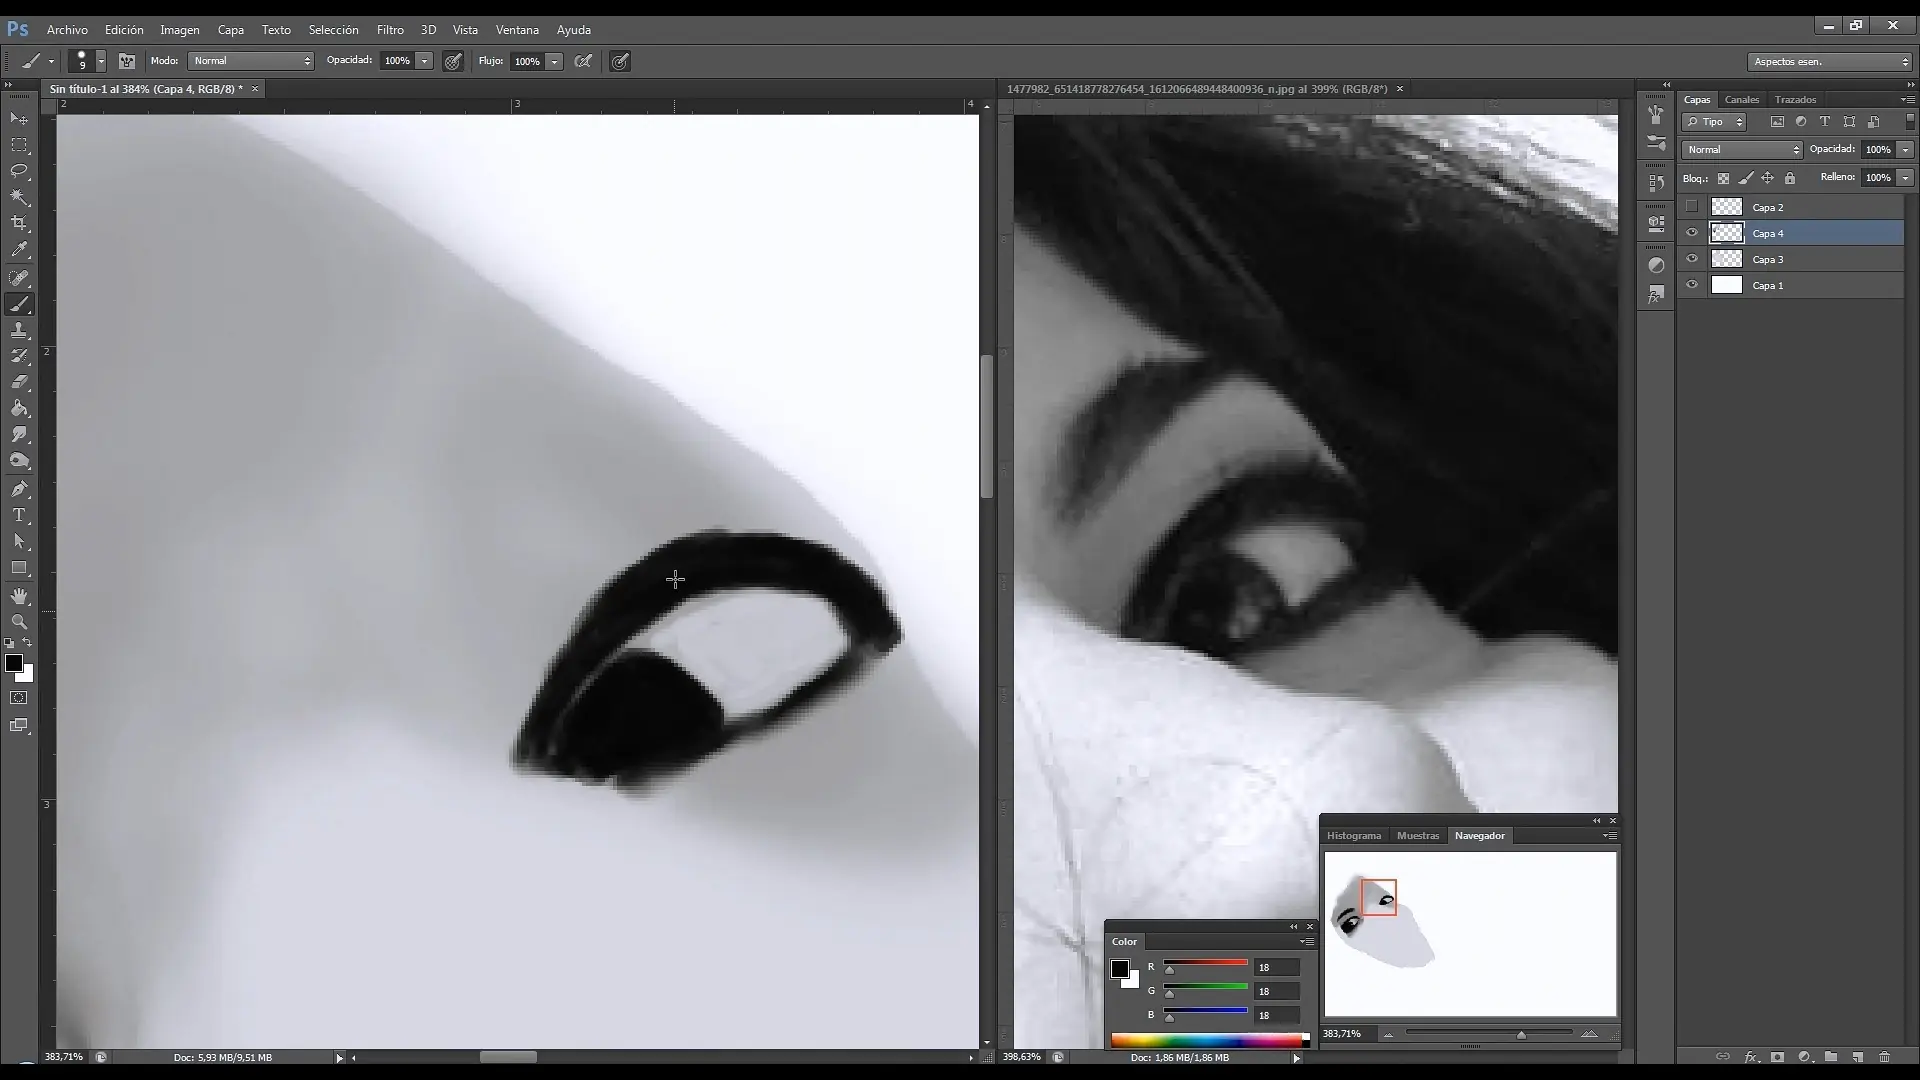The height and width of the screenshot is (1080, 1920).
Task: Open the Flujo dropdown arrow
Action: 554,61
